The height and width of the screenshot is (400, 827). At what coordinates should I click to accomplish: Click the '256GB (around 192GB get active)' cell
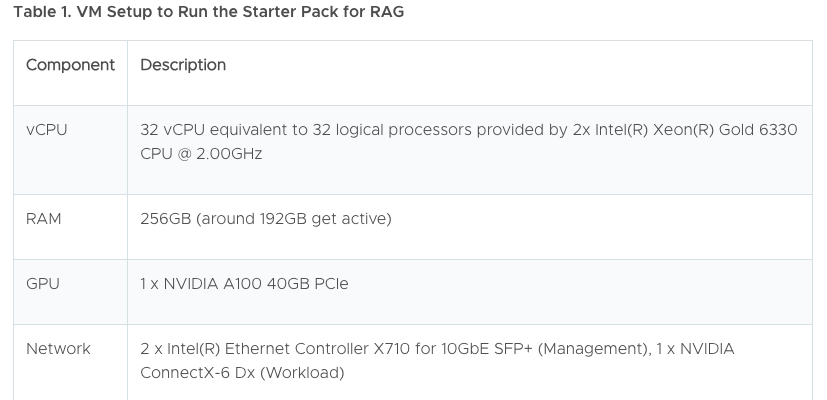click(266, 218)
